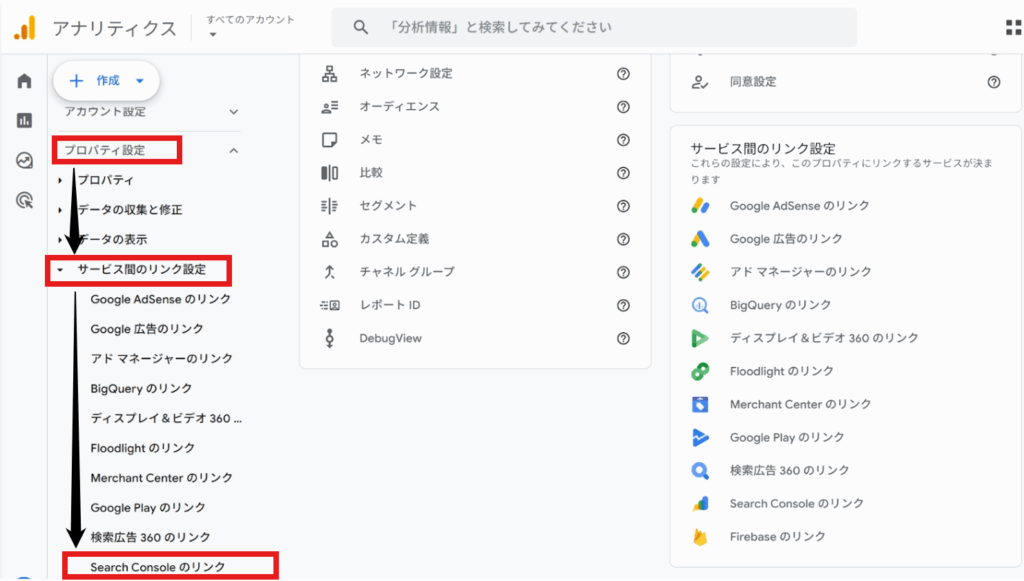
Task: Open the DebugView settings link
Action: tap(391, 339)
